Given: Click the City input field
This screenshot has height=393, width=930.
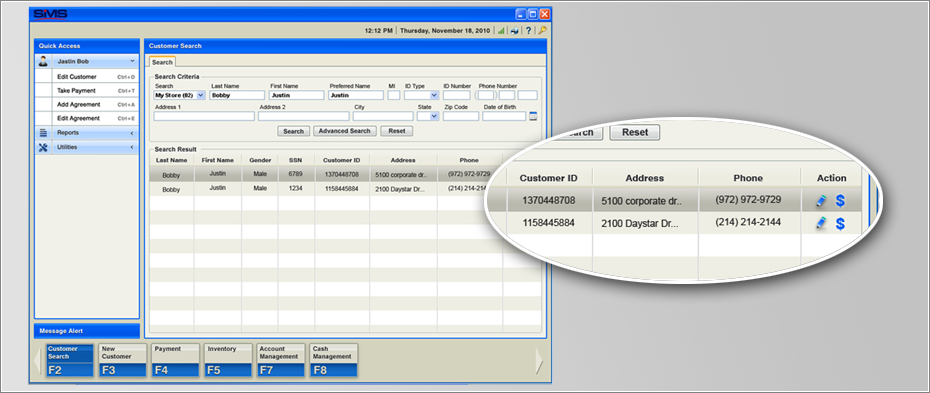Looking at the screenshot, I should click(x=383, y=116).
